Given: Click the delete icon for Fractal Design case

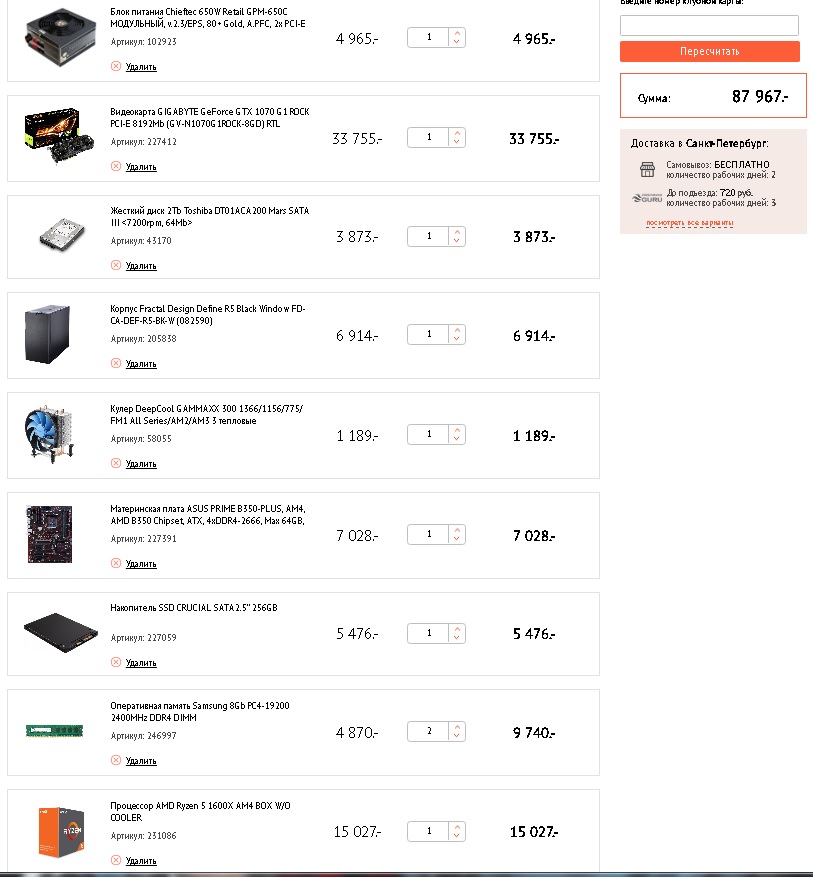Looking at the screenshot, I should pyautogui.click(x=116, y=363).
